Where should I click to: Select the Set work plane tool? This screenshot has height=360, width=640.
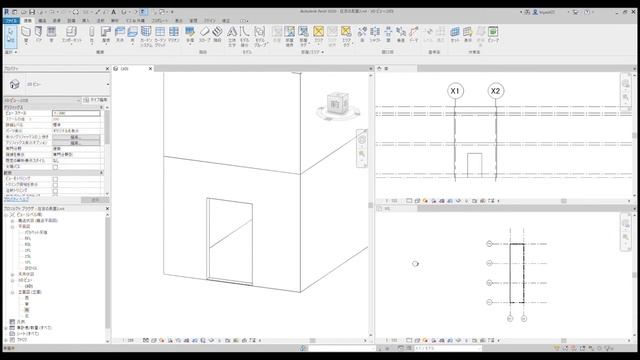[455, 33]
